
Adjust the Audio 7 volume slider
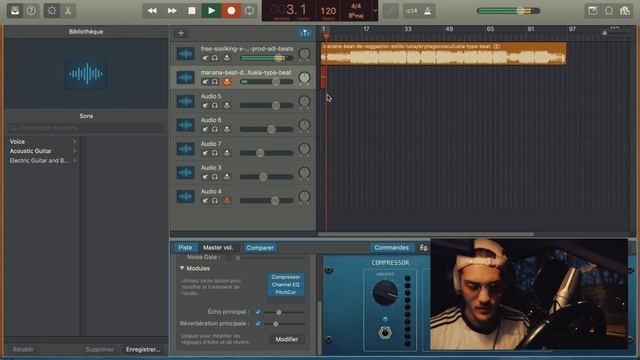pyautogui.click(x=260, y=153)
